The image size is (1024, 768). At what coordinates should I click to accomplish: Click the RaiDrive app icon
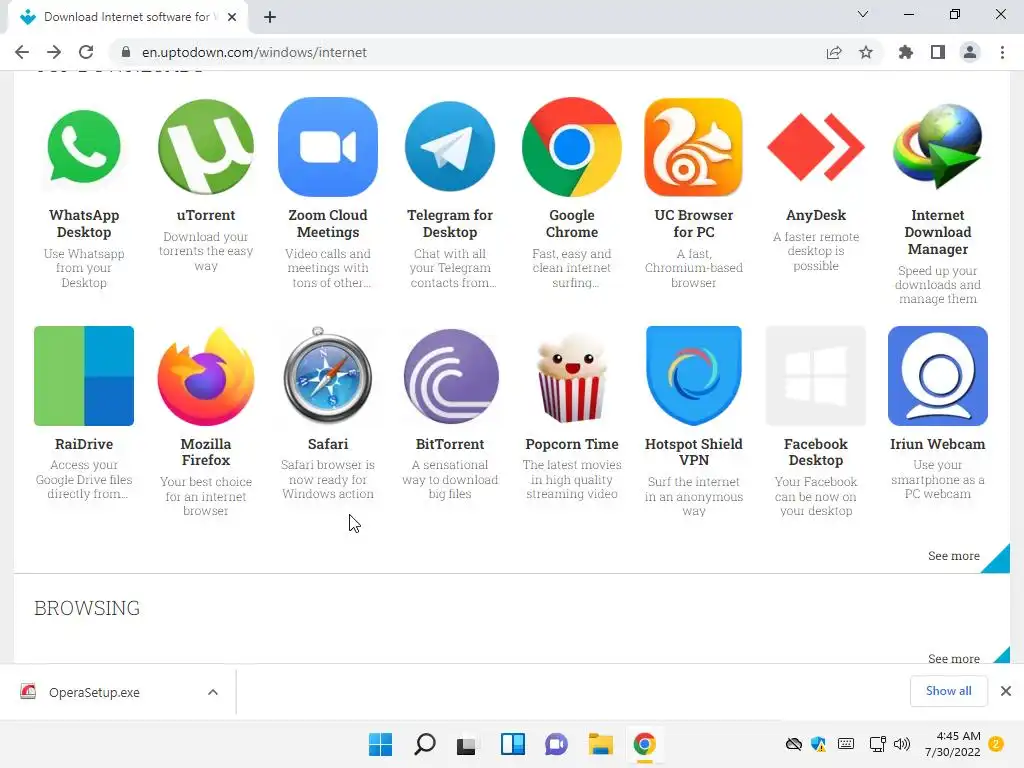click(x=84, y=376)
